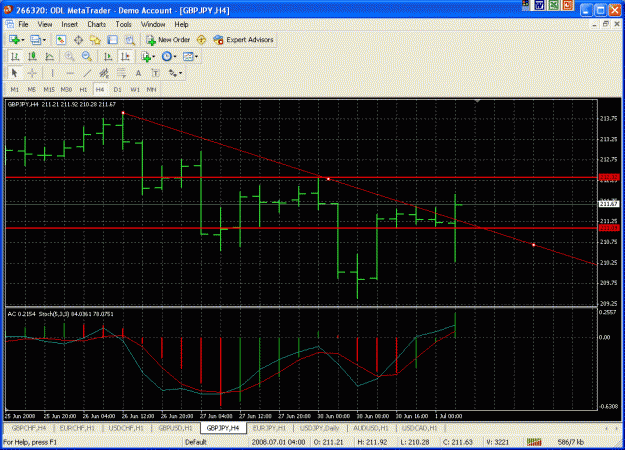
Task: Open the View menu
Action: coord(45,24)
